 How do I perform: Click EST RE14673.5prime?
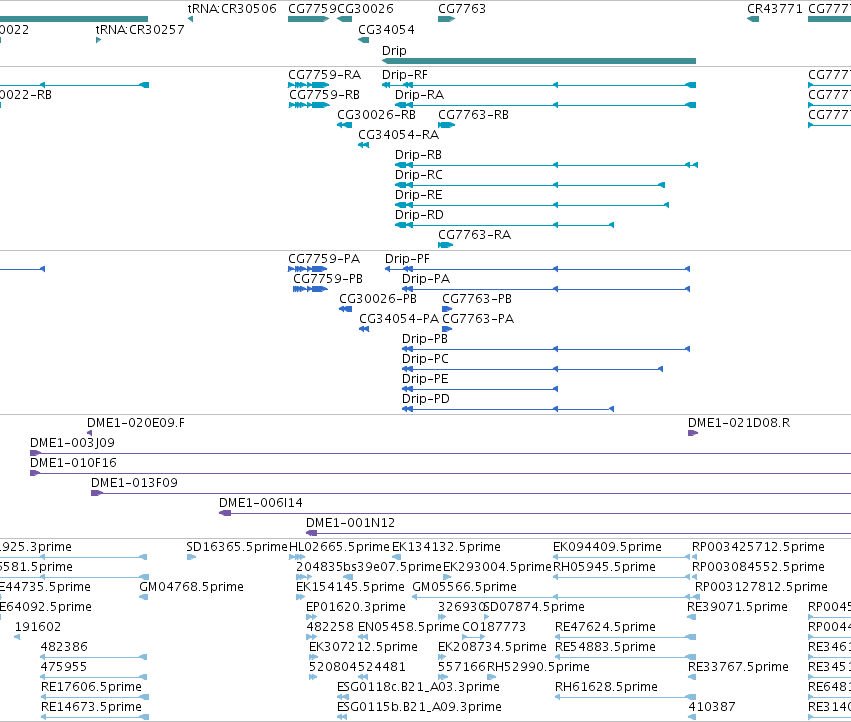tap(91, 707)
